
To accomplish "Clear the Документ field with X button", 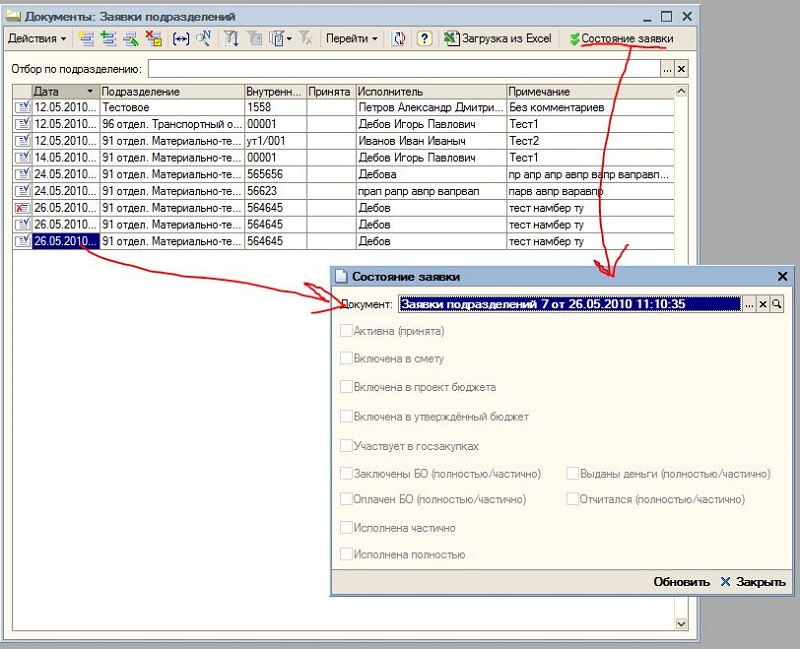I will click(x=762, y=304).
